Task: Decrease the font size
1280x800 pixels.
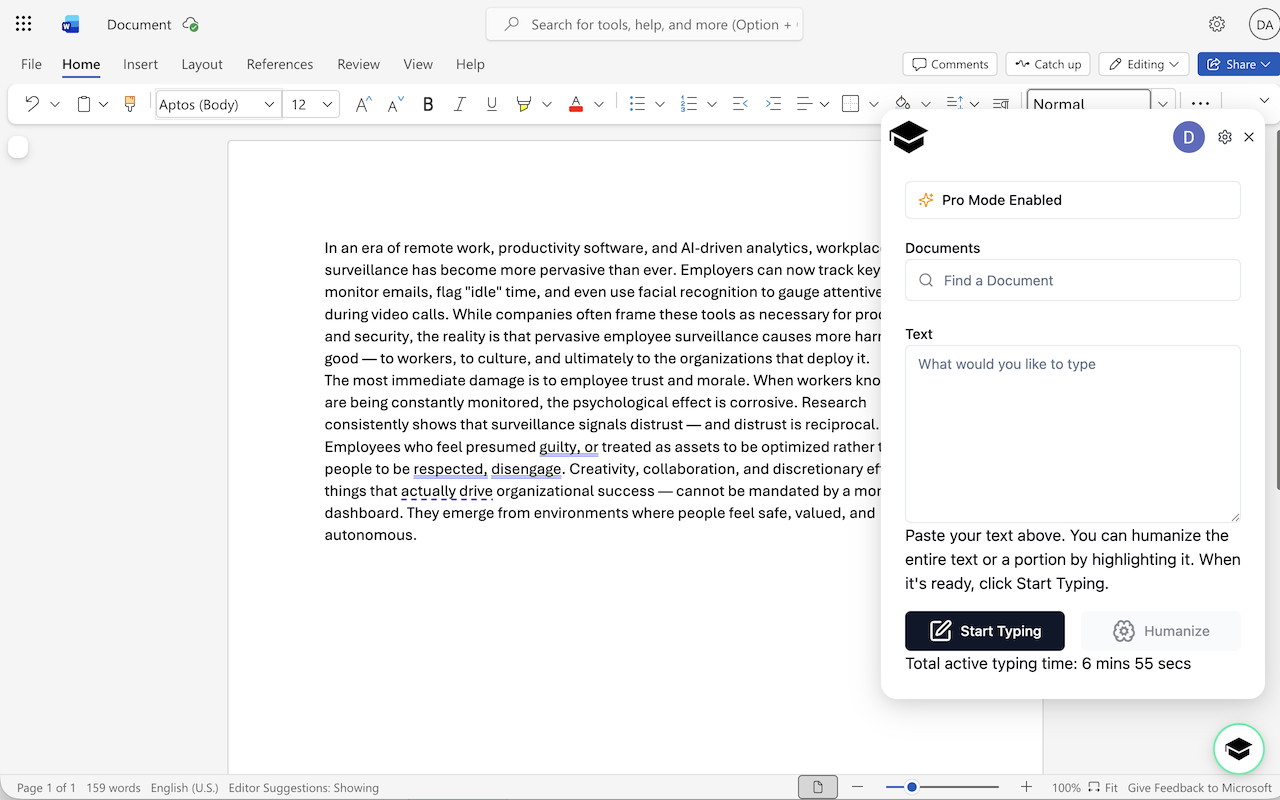Action: (x=396, y=104)
